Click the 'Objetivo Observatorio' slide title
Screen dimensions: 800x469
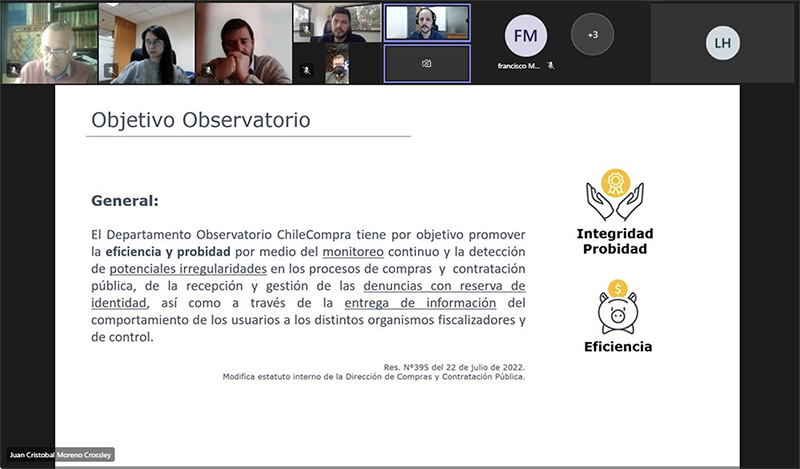coord(201,120)
